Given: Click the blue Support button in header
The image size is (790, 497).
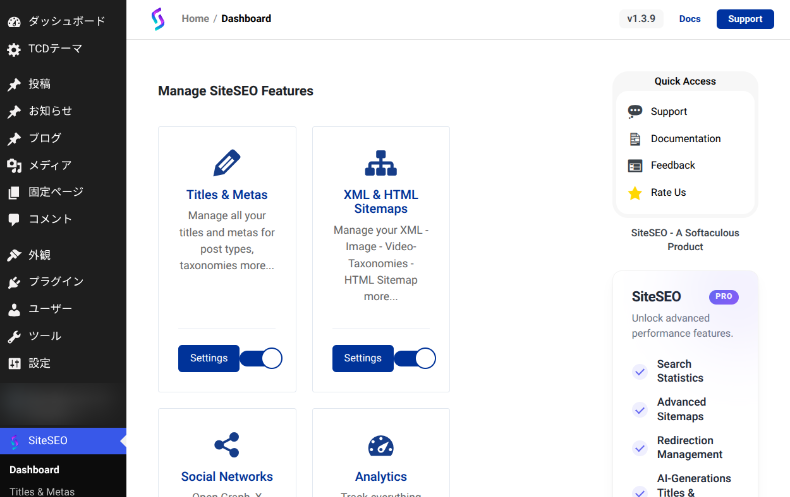Looking at the screenshot, I should [x=745, y=19].
